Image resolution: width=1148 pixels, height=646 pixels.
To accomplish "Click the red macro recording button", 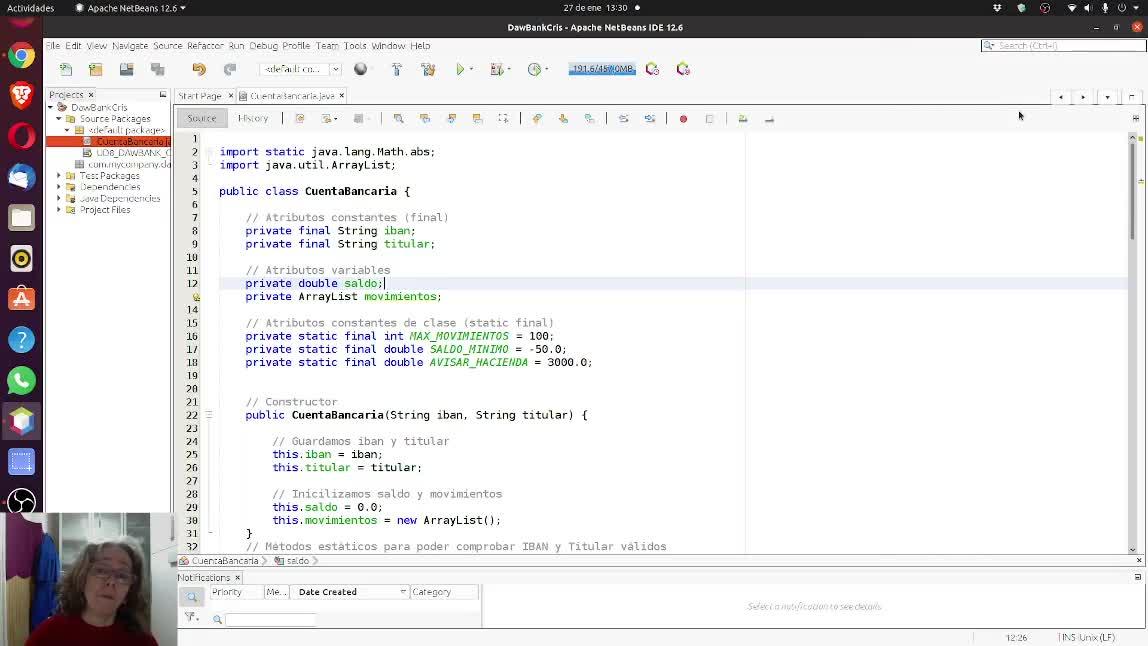I will point(683,119).
